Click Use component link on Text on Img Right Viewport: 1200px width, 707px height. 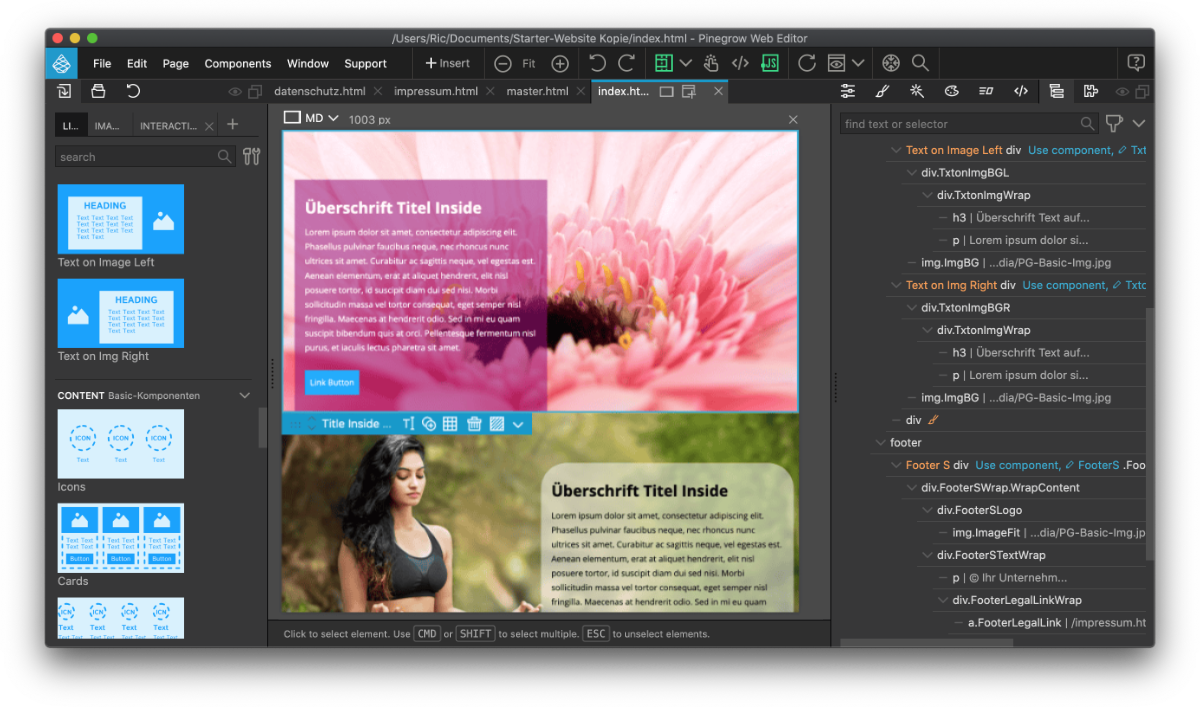pos(1066,285)
